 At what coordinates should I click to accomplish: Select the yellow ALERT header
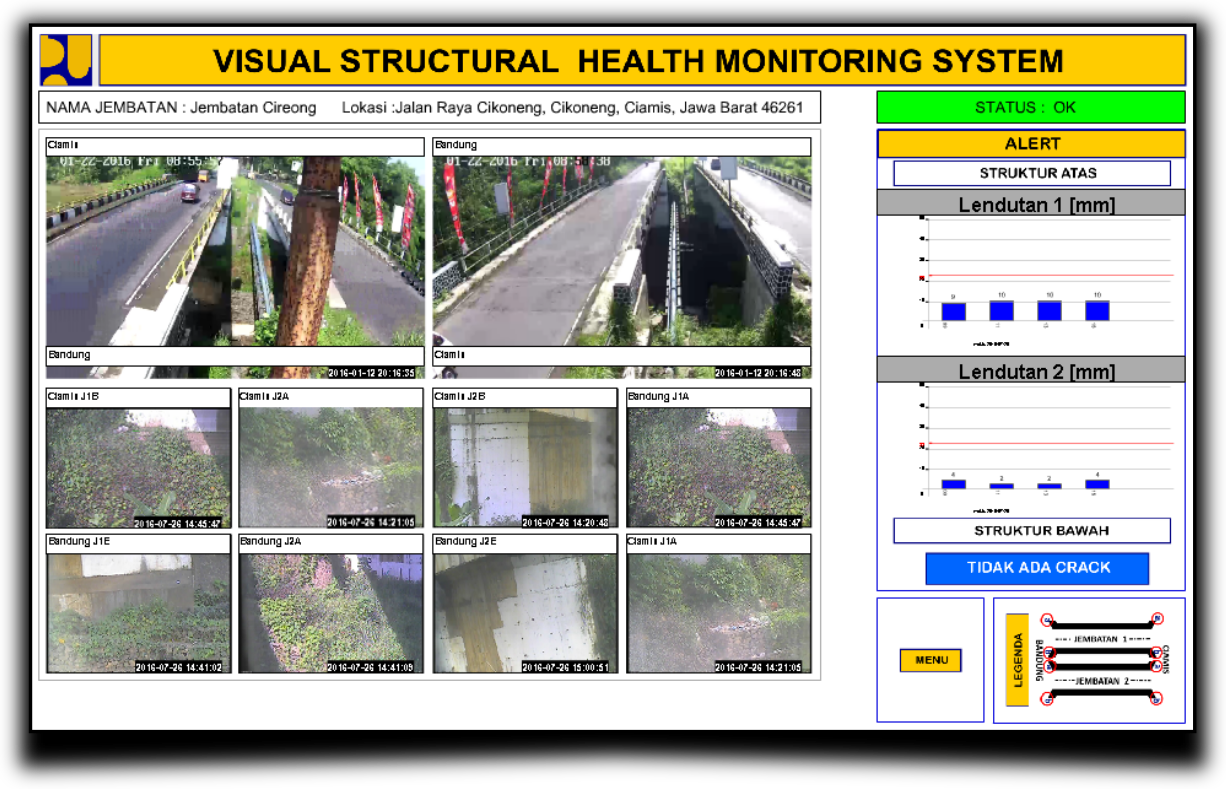1030,144
